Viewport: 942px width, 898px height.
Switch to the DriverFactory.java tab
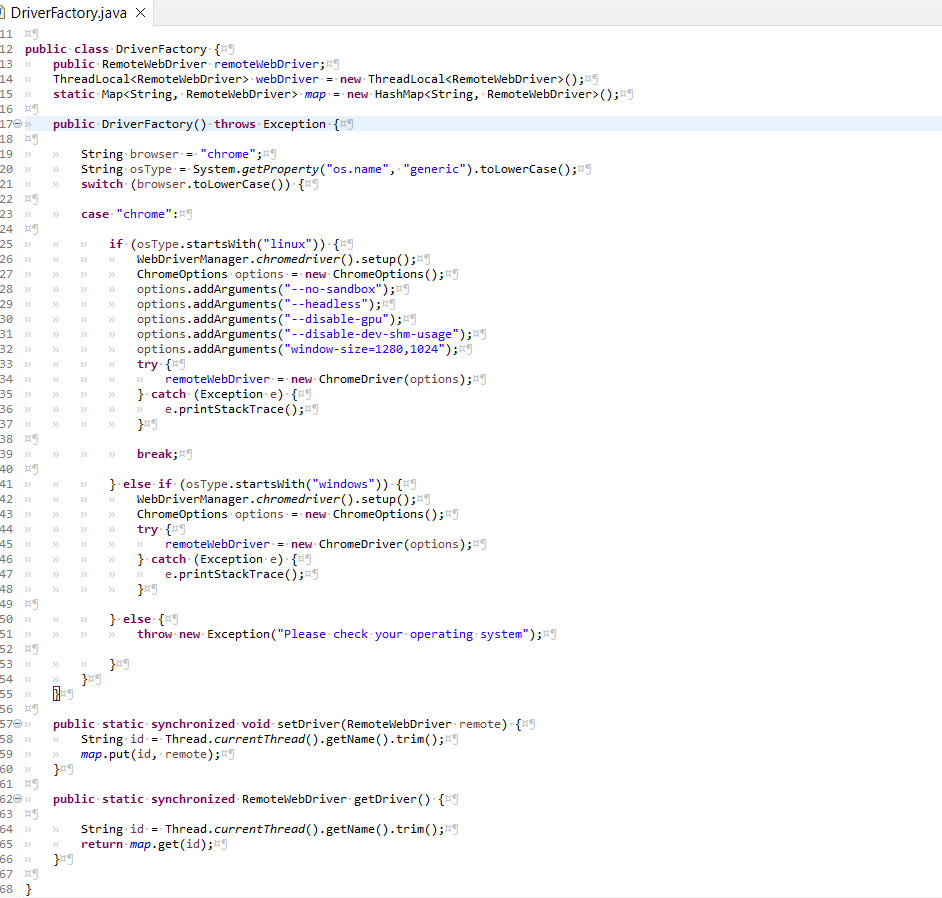pyautogui.click(x=70, y=14)
